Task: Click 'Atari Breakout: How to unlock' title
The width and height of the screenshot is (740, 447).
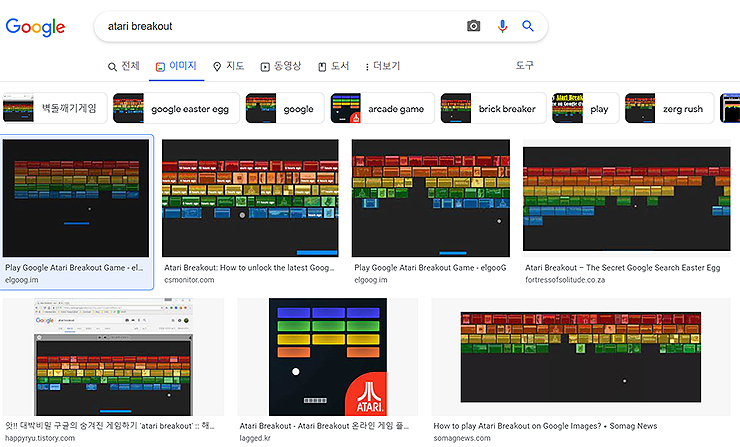Action: point(249,268)
